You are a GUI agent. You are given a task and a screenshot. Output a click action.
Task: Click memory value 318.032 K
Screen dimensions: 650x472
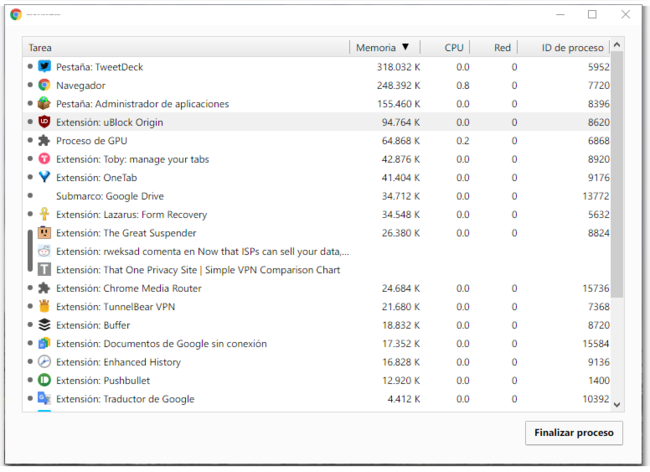(x=398, y=67)
